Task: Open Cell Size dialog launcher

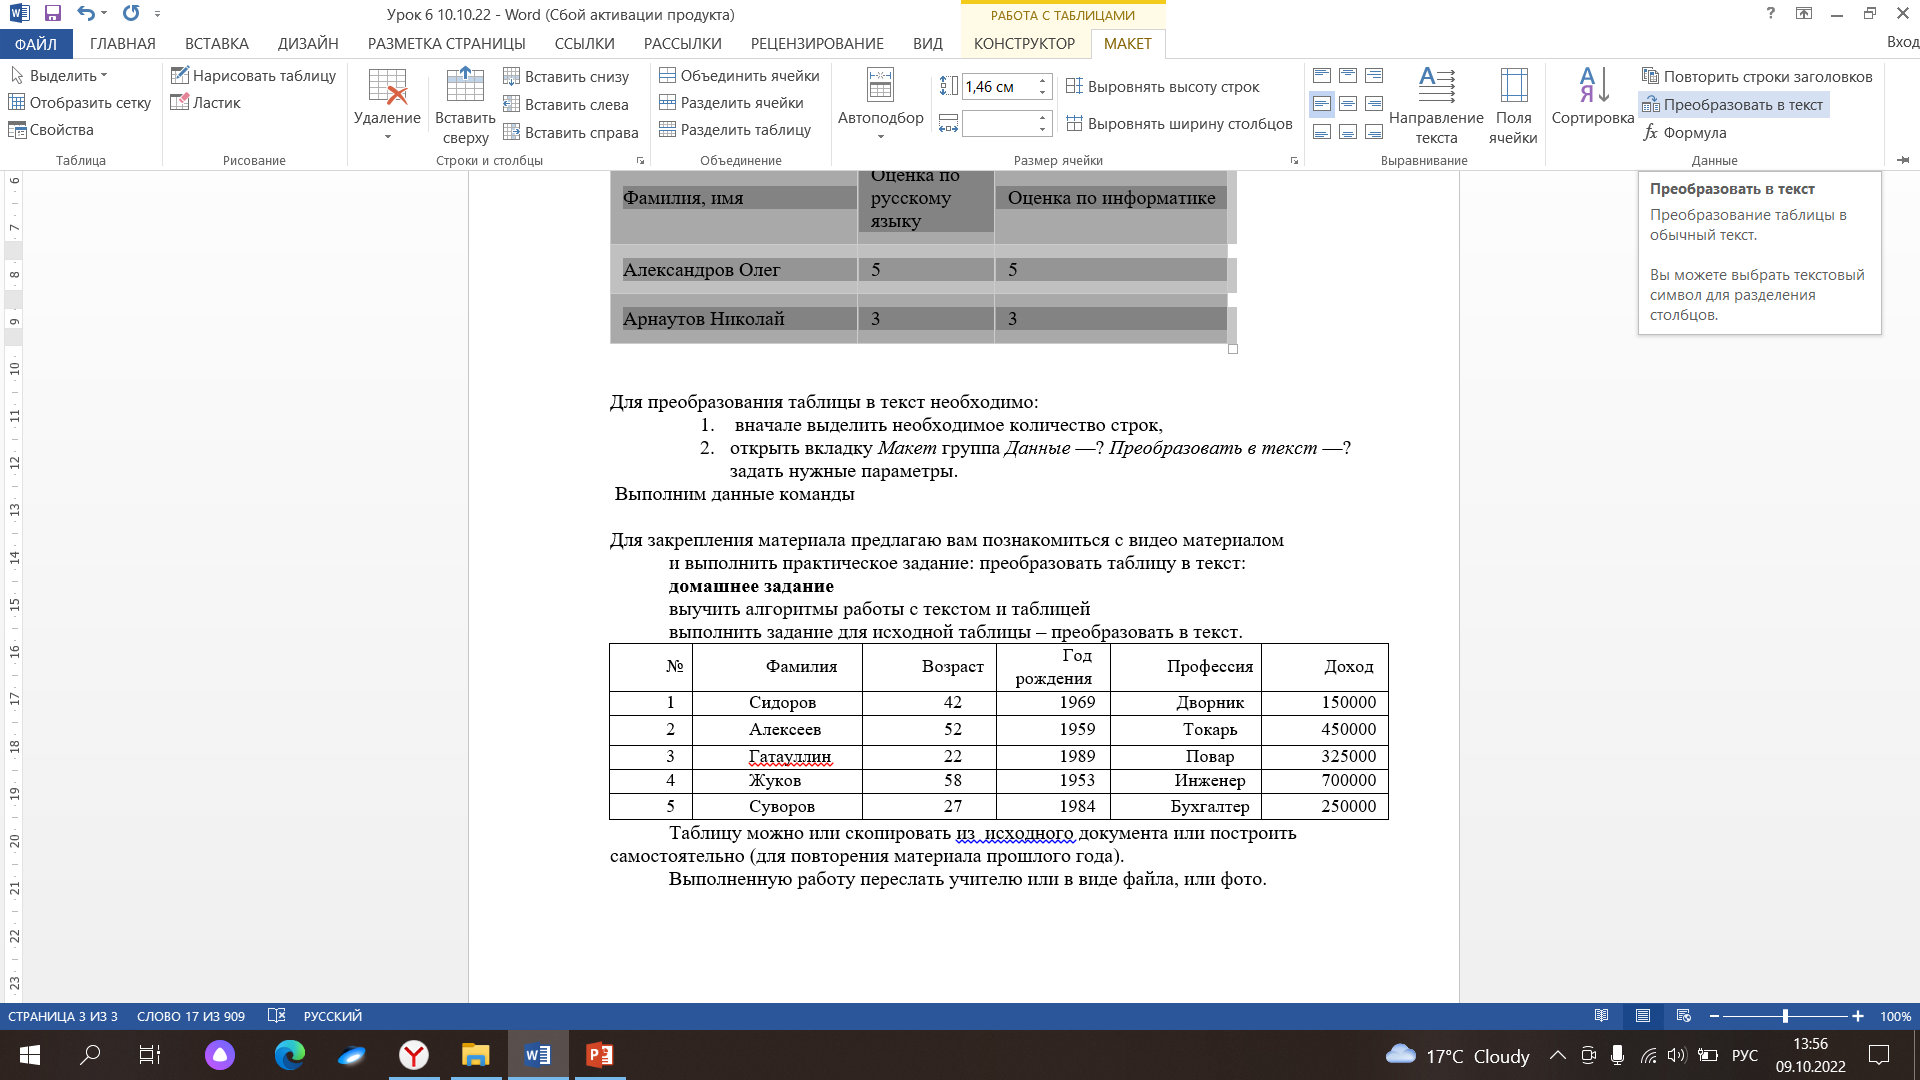Action: click(1294, 160)
